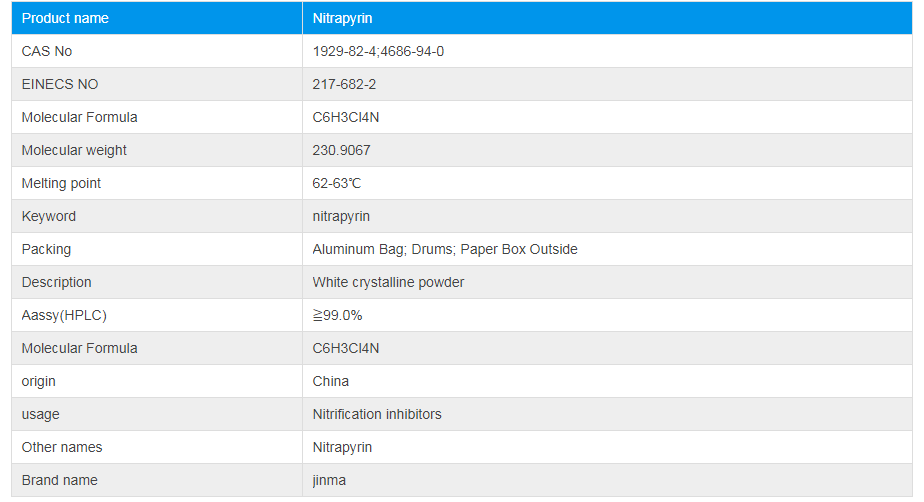Select the packing text starting with Aluminum Bag

point(445,249)
